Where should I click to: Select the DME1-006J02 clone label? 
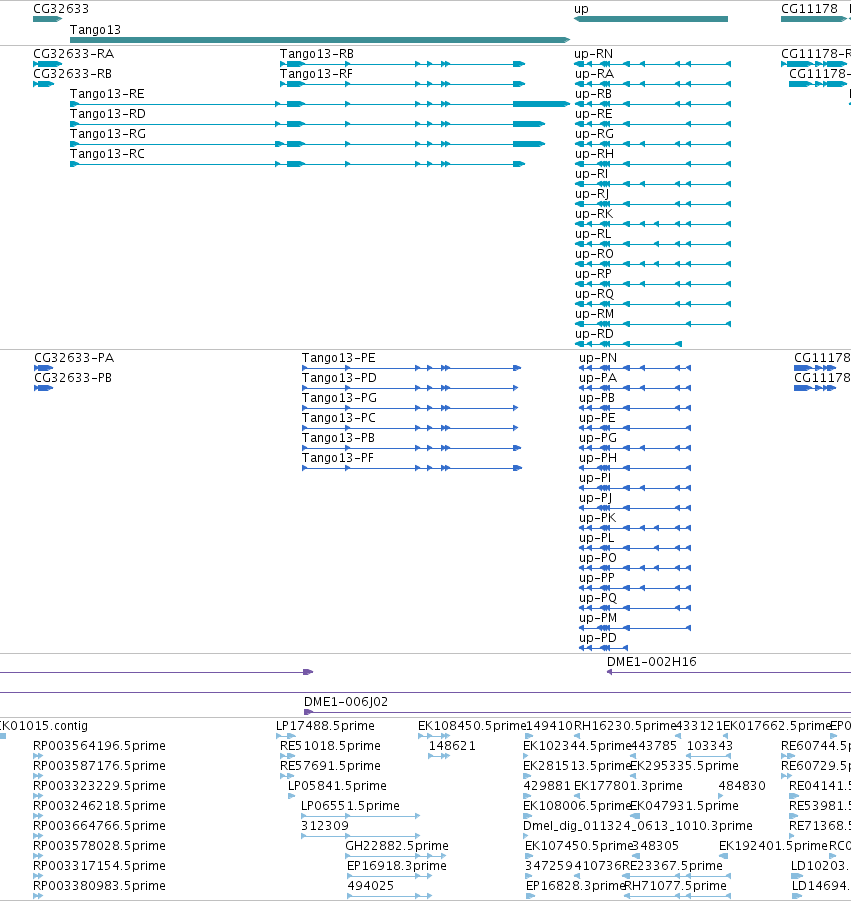point(346,702)
